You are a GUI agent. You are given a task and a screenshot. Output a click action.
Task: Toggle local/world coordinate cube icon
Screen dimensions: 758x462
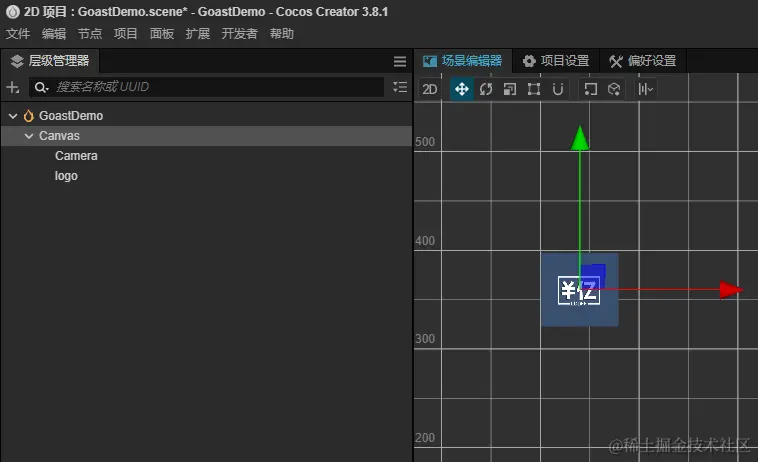click(x=614, y=89)
